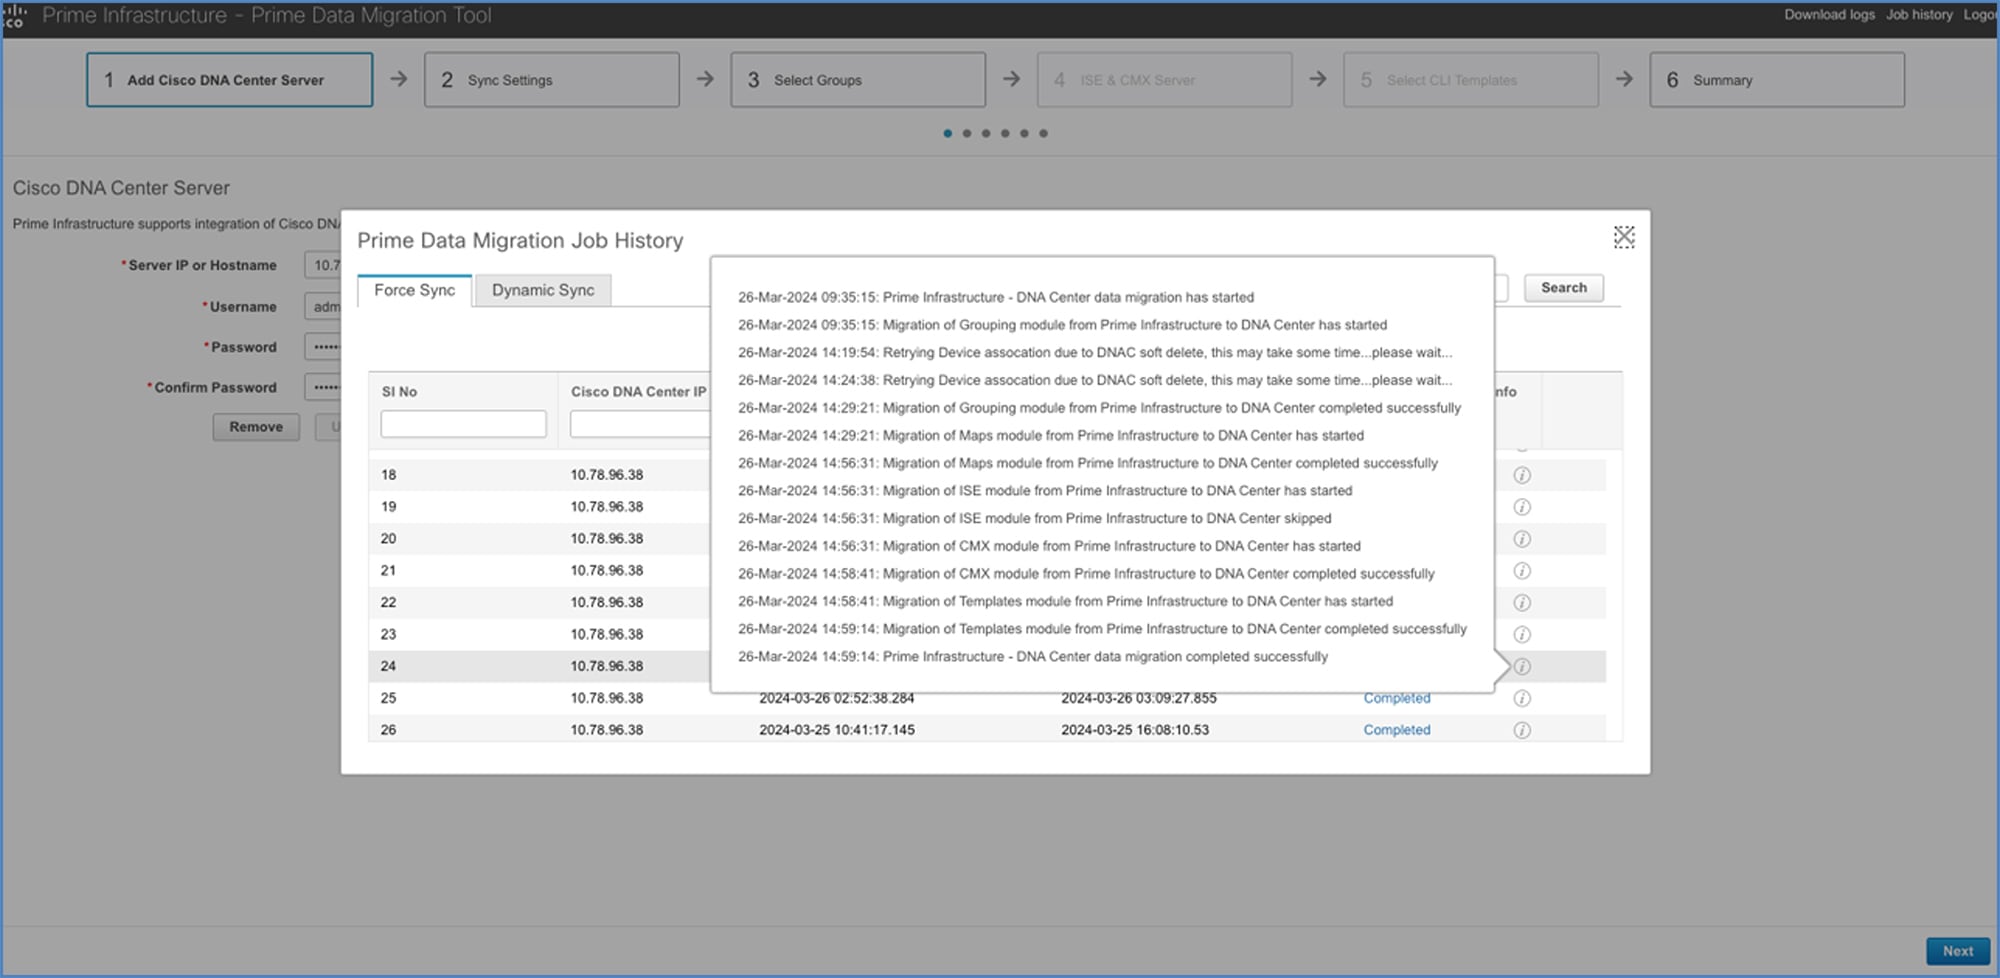The height and width of the screenshot is (978, 2000).
Task: Switch to the Dynamic Sync tab
Action: pyautogui.click(x=543, y=290)
